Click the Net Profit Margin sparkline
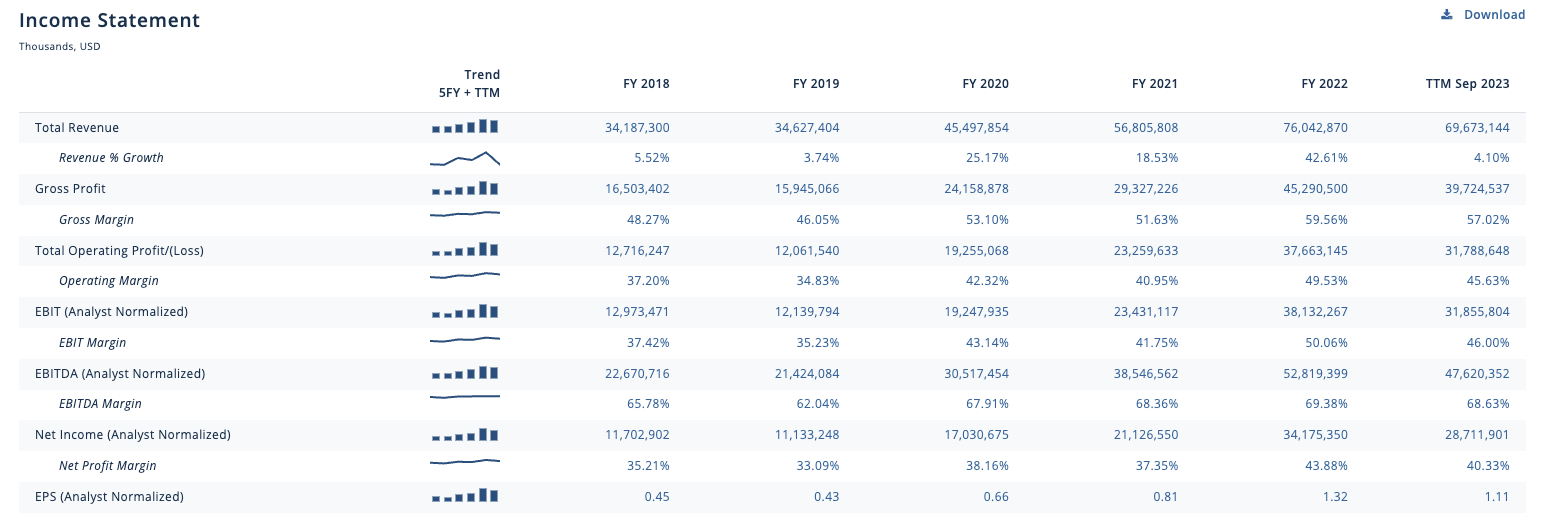This screenshot has width=1541, height=520. click(465, 462)
